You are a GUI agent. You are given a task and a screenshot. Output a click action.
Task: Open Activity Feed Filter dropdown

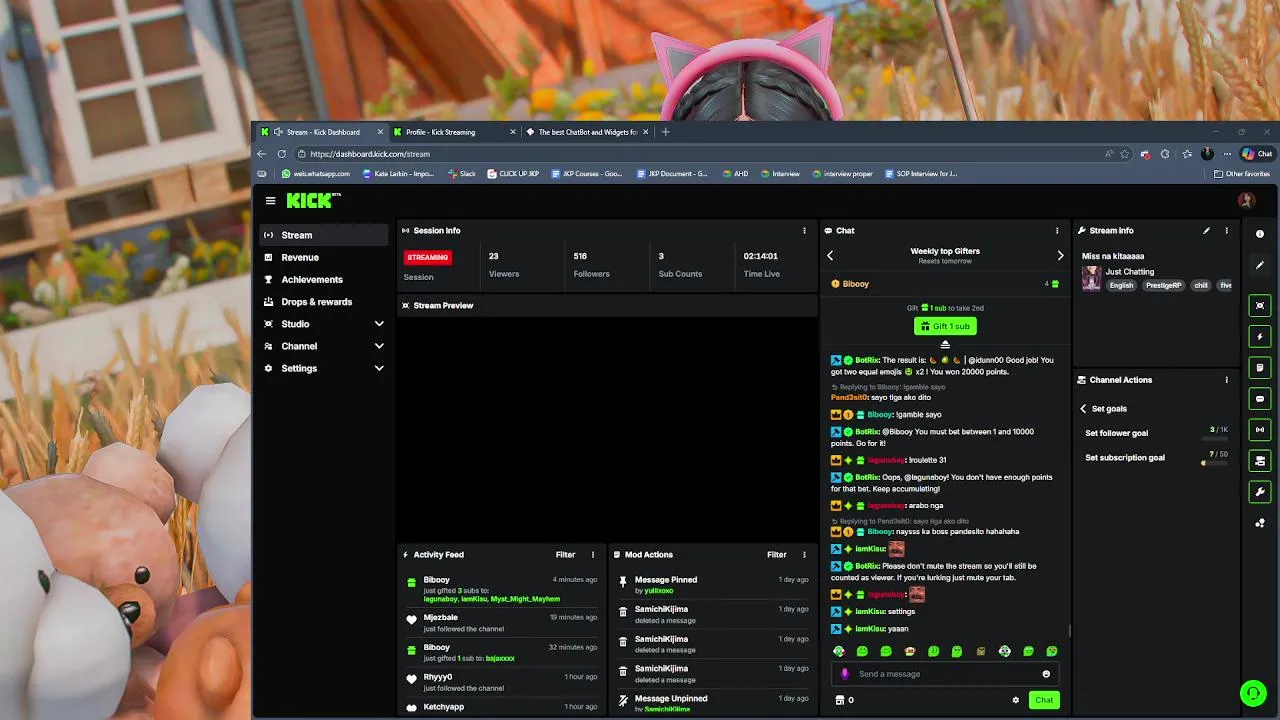565,555
